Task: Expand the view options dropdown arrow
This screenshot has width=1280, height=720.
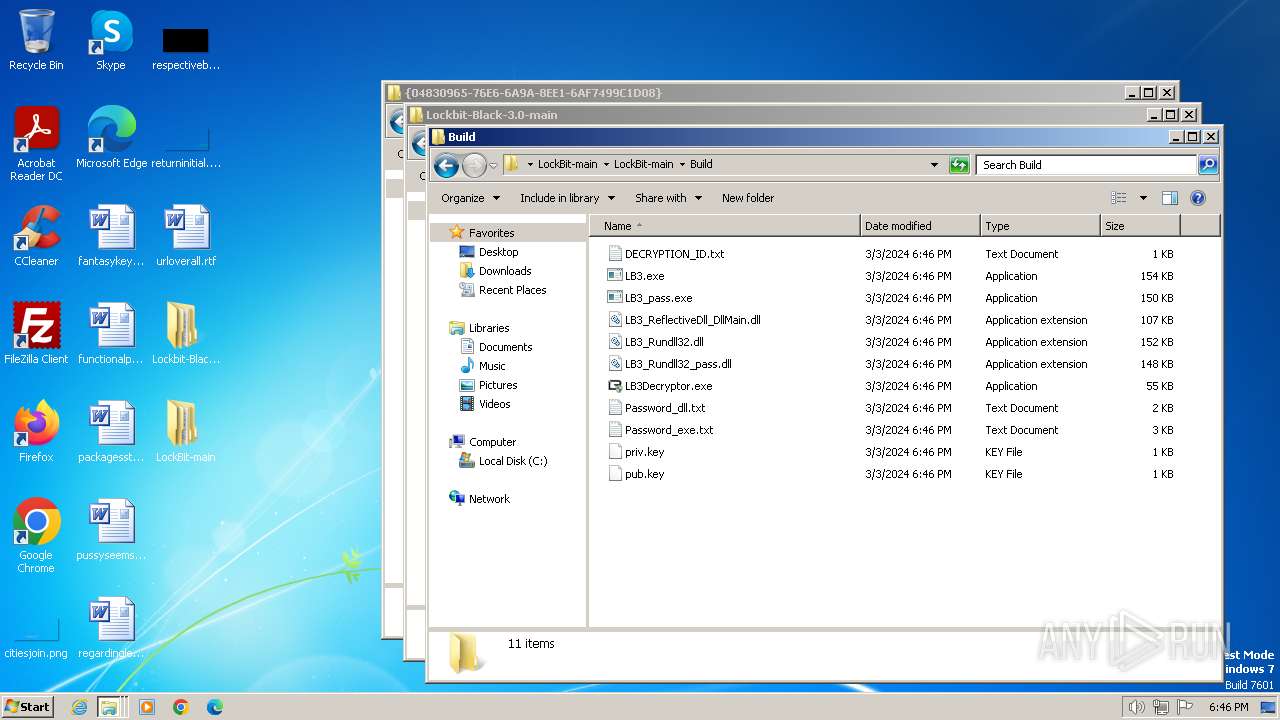Action: point(1143,198)
